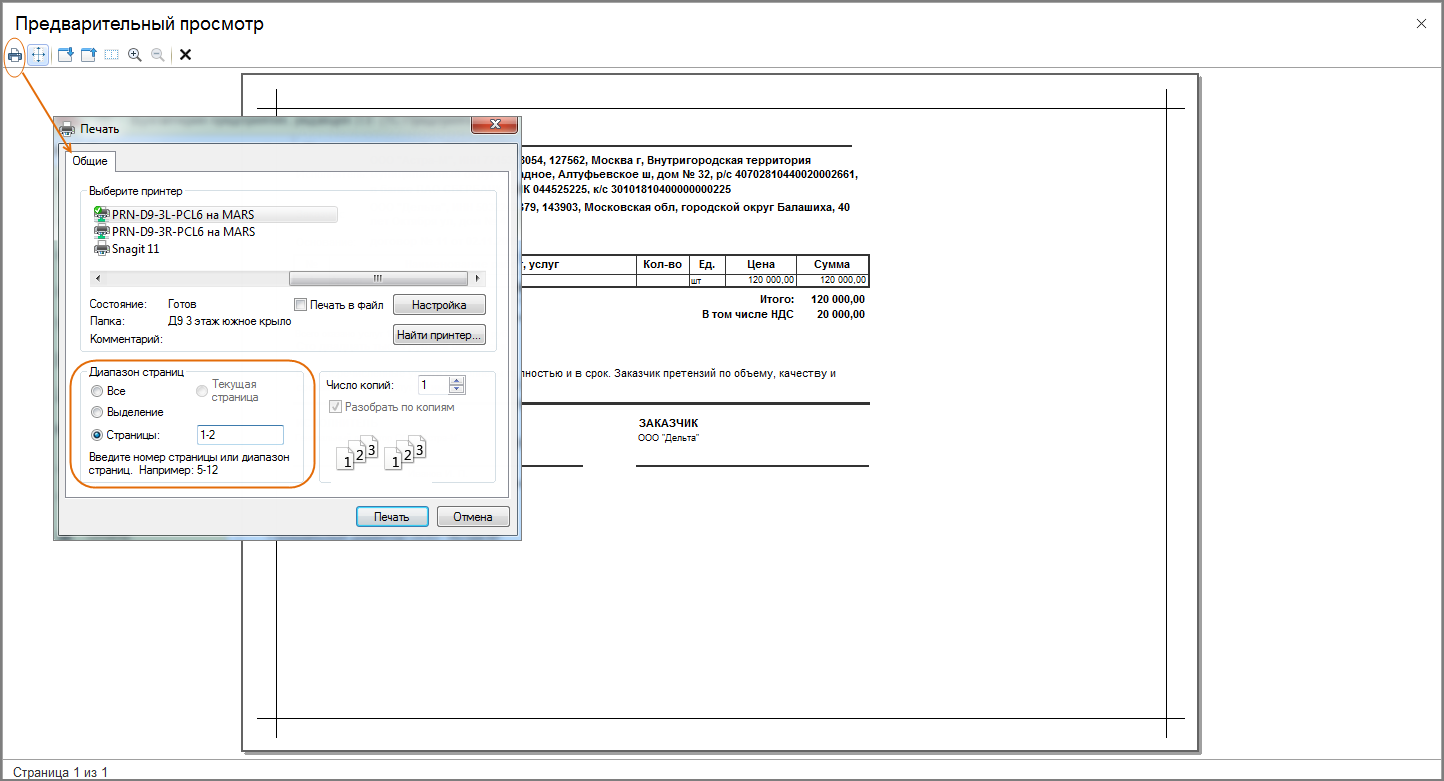This screenshot has width=1444, height=781.
Task: Close preview using black X toolbar icon
Action: 185,54
